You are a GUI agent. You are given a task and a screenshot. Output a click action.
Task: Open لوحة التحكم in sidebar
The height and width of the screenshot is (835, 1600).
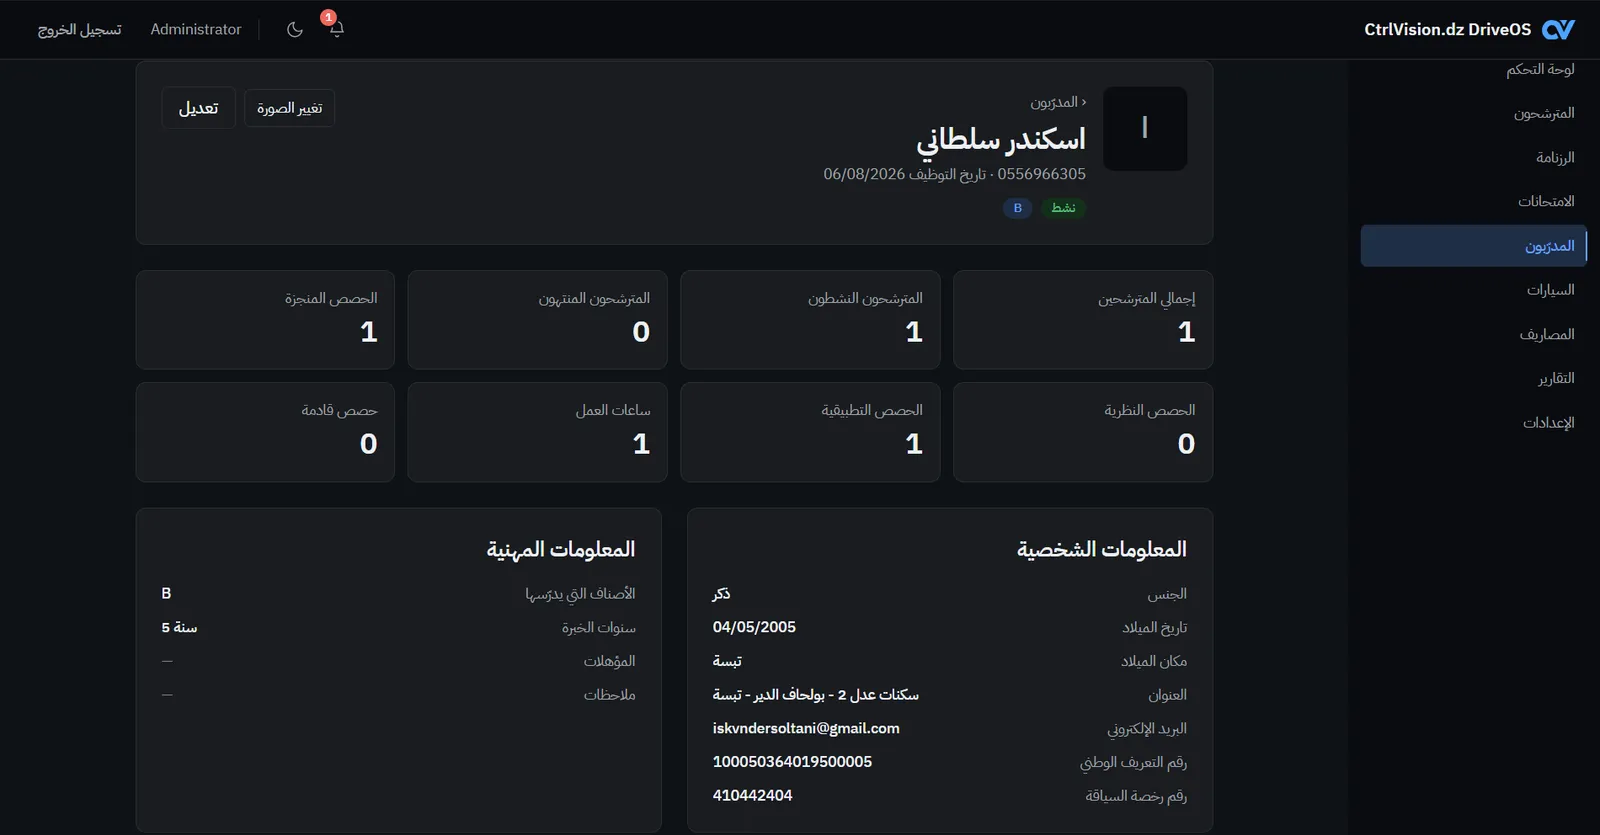coord(1540,69)
